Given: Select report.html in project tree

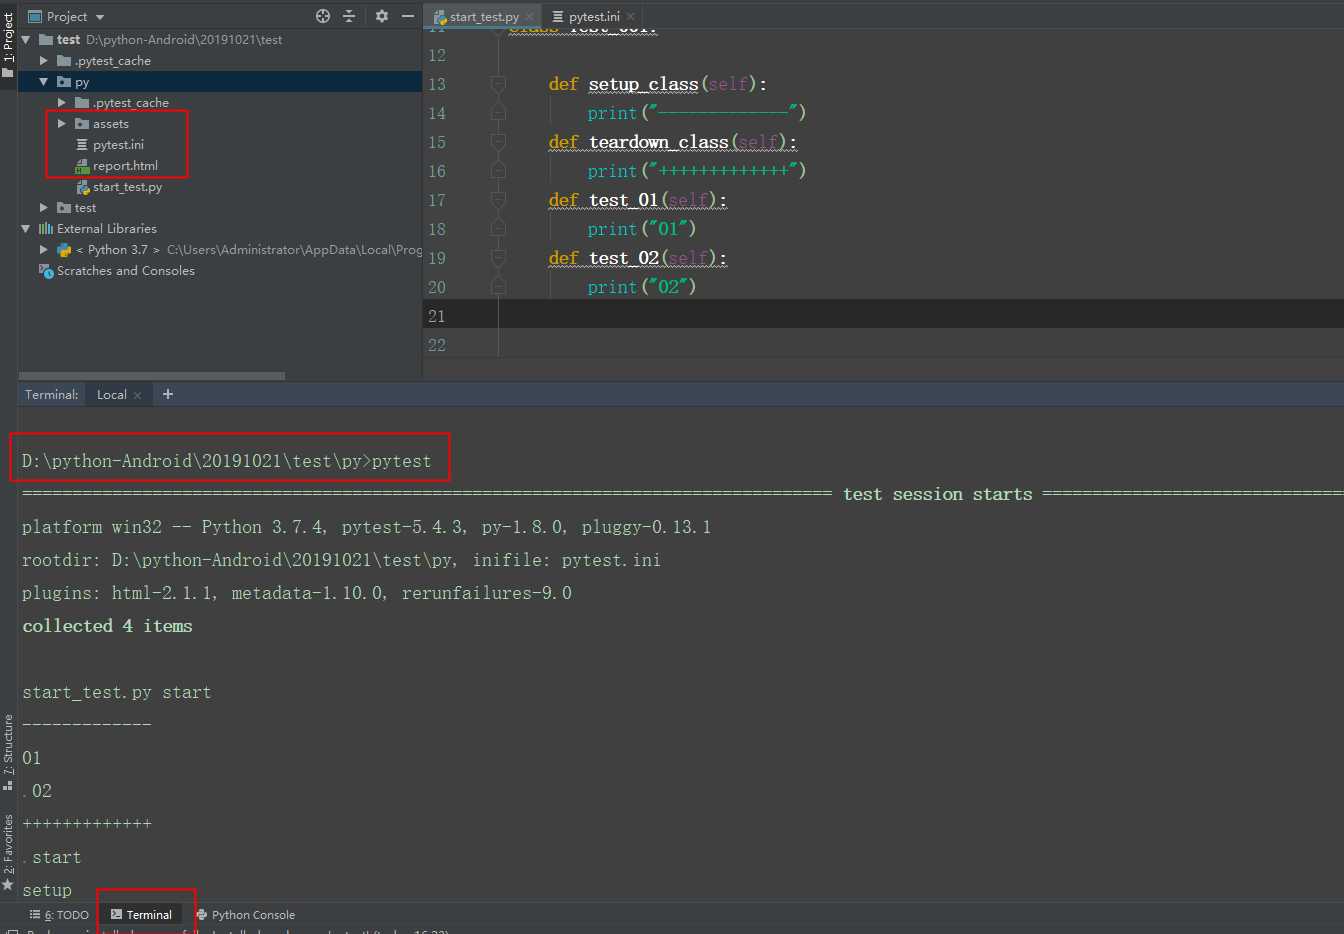Looking at the screenshot, I should 125,166.
